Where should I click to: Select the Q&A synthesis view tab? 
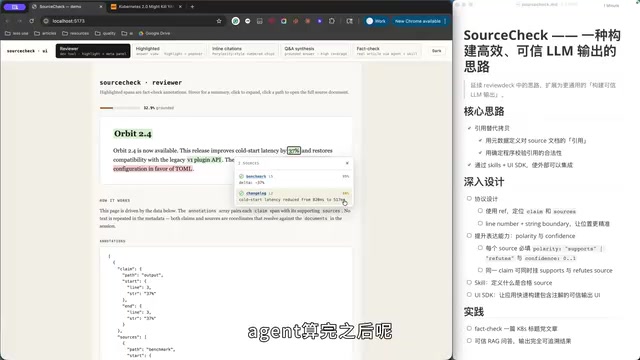coord(316,51)
